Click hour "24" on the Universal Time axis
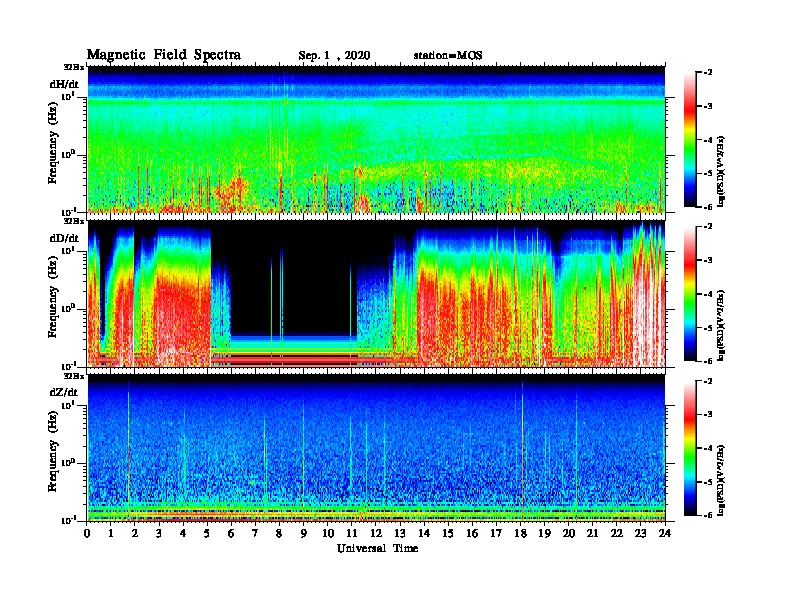792x612 pixels. (x=665, y=533)
